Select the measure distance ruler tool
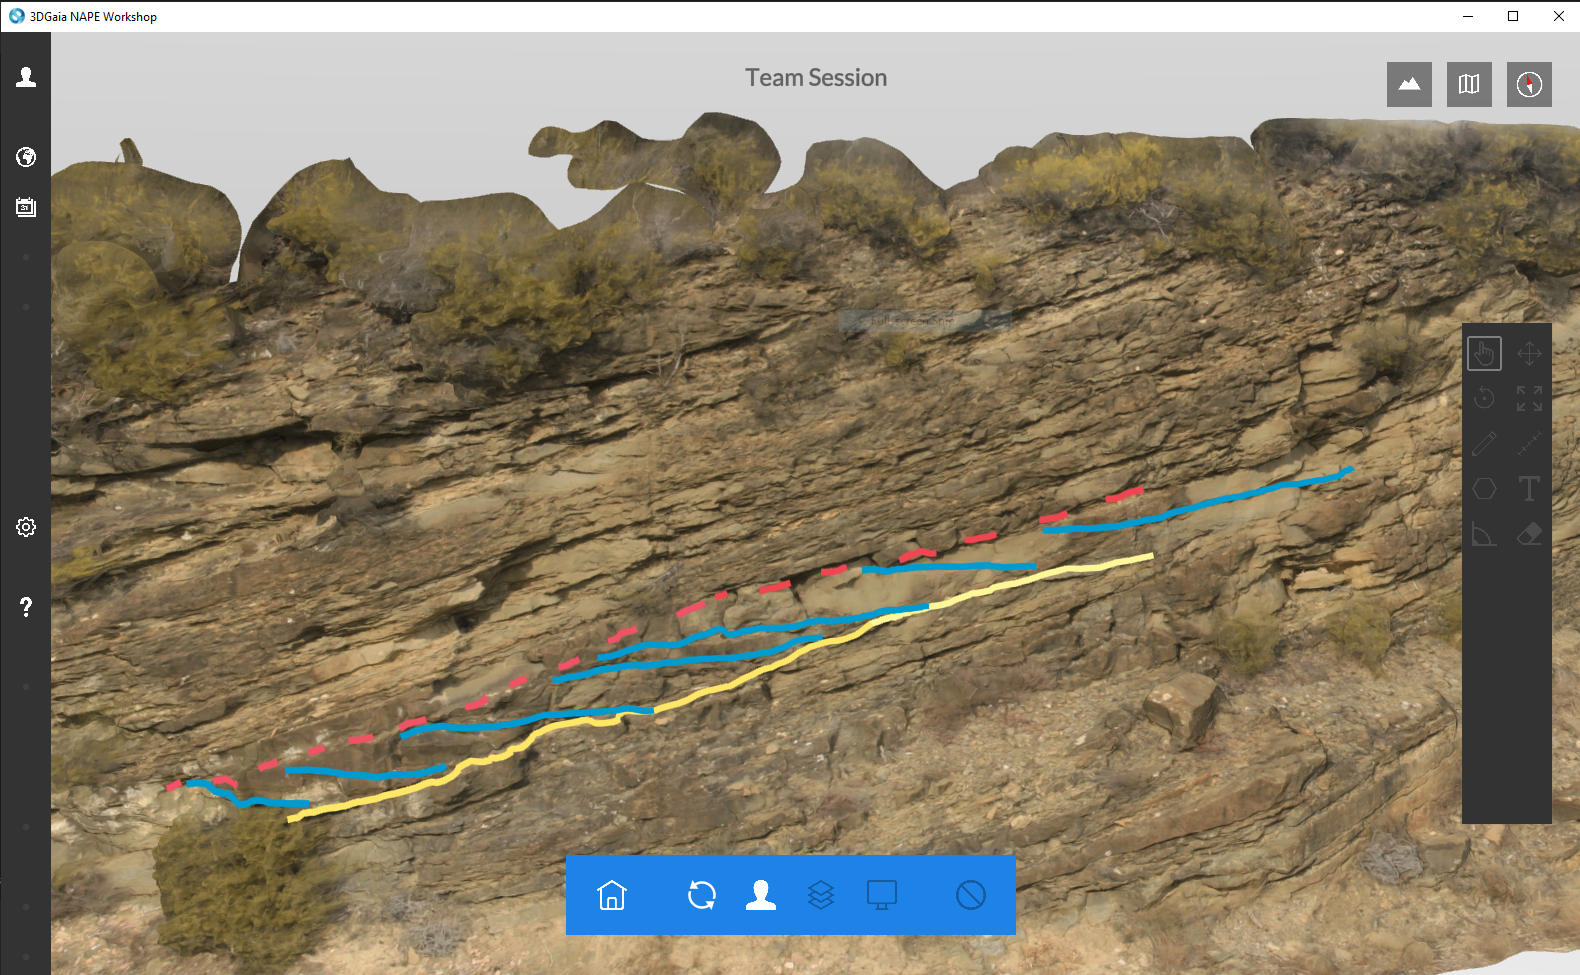This screenshot has height=975, width=1580. tap(1529, 443)
